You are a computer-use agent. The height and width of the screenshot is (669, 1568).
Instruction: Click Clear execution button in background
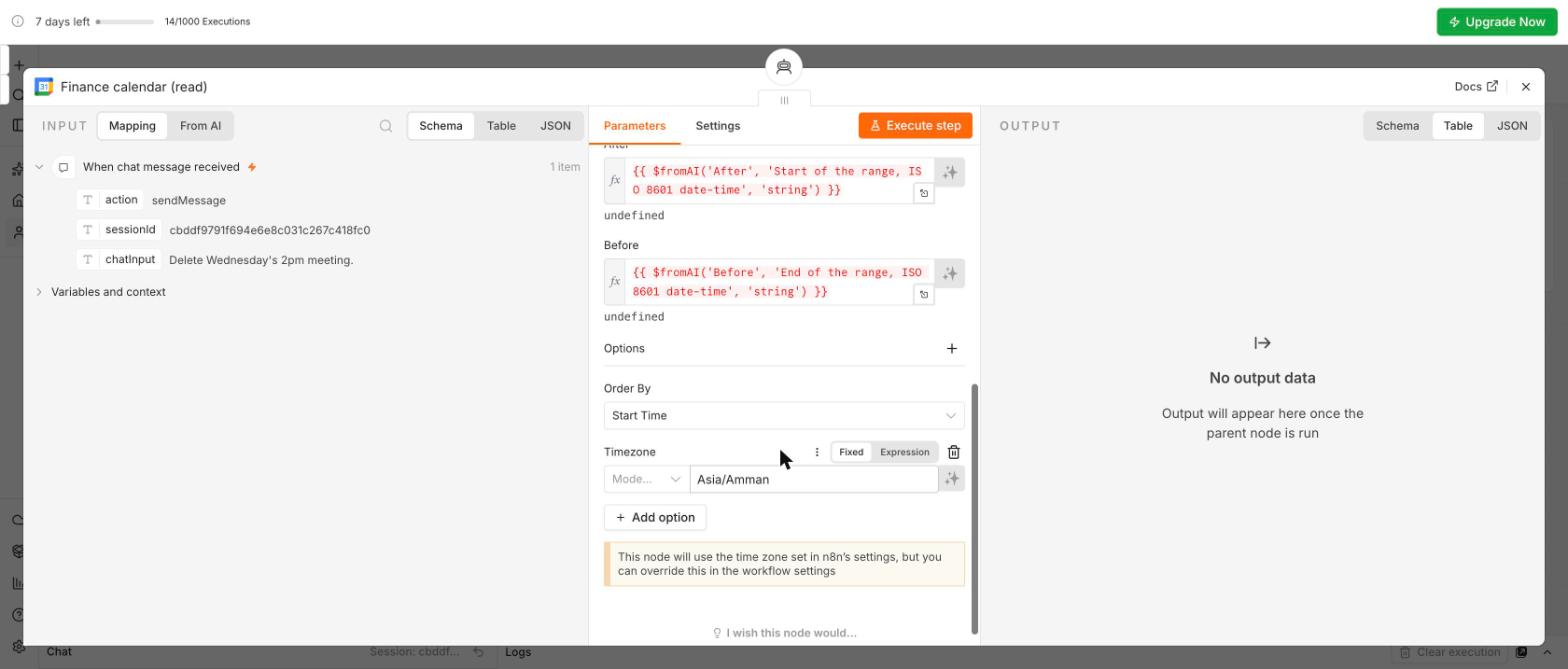1449,652
